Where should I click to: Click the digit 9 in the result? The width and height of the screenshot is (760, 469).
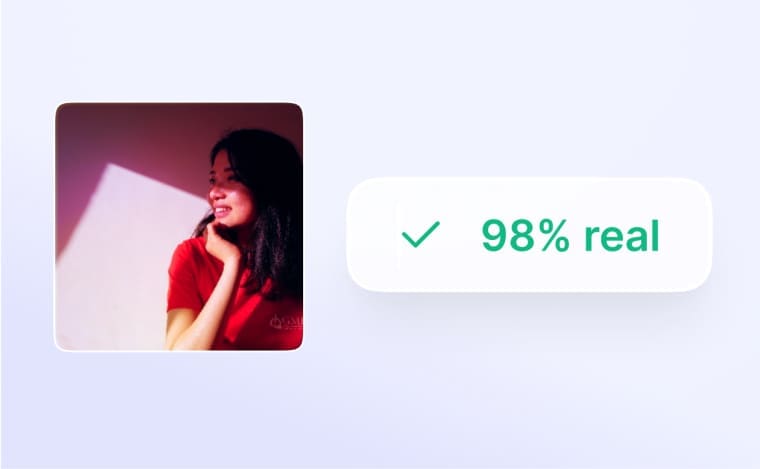[496, 235]
